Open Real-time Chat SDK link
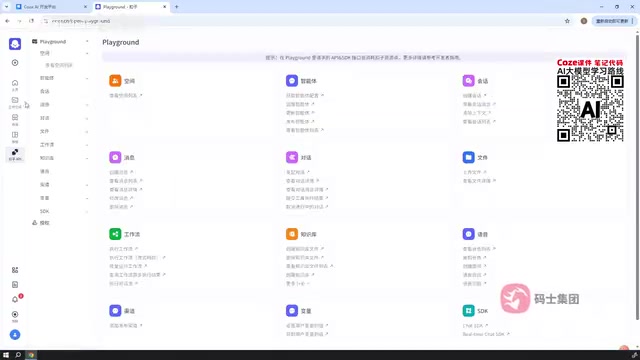This screenshot has height=360, width=640. 486,334
